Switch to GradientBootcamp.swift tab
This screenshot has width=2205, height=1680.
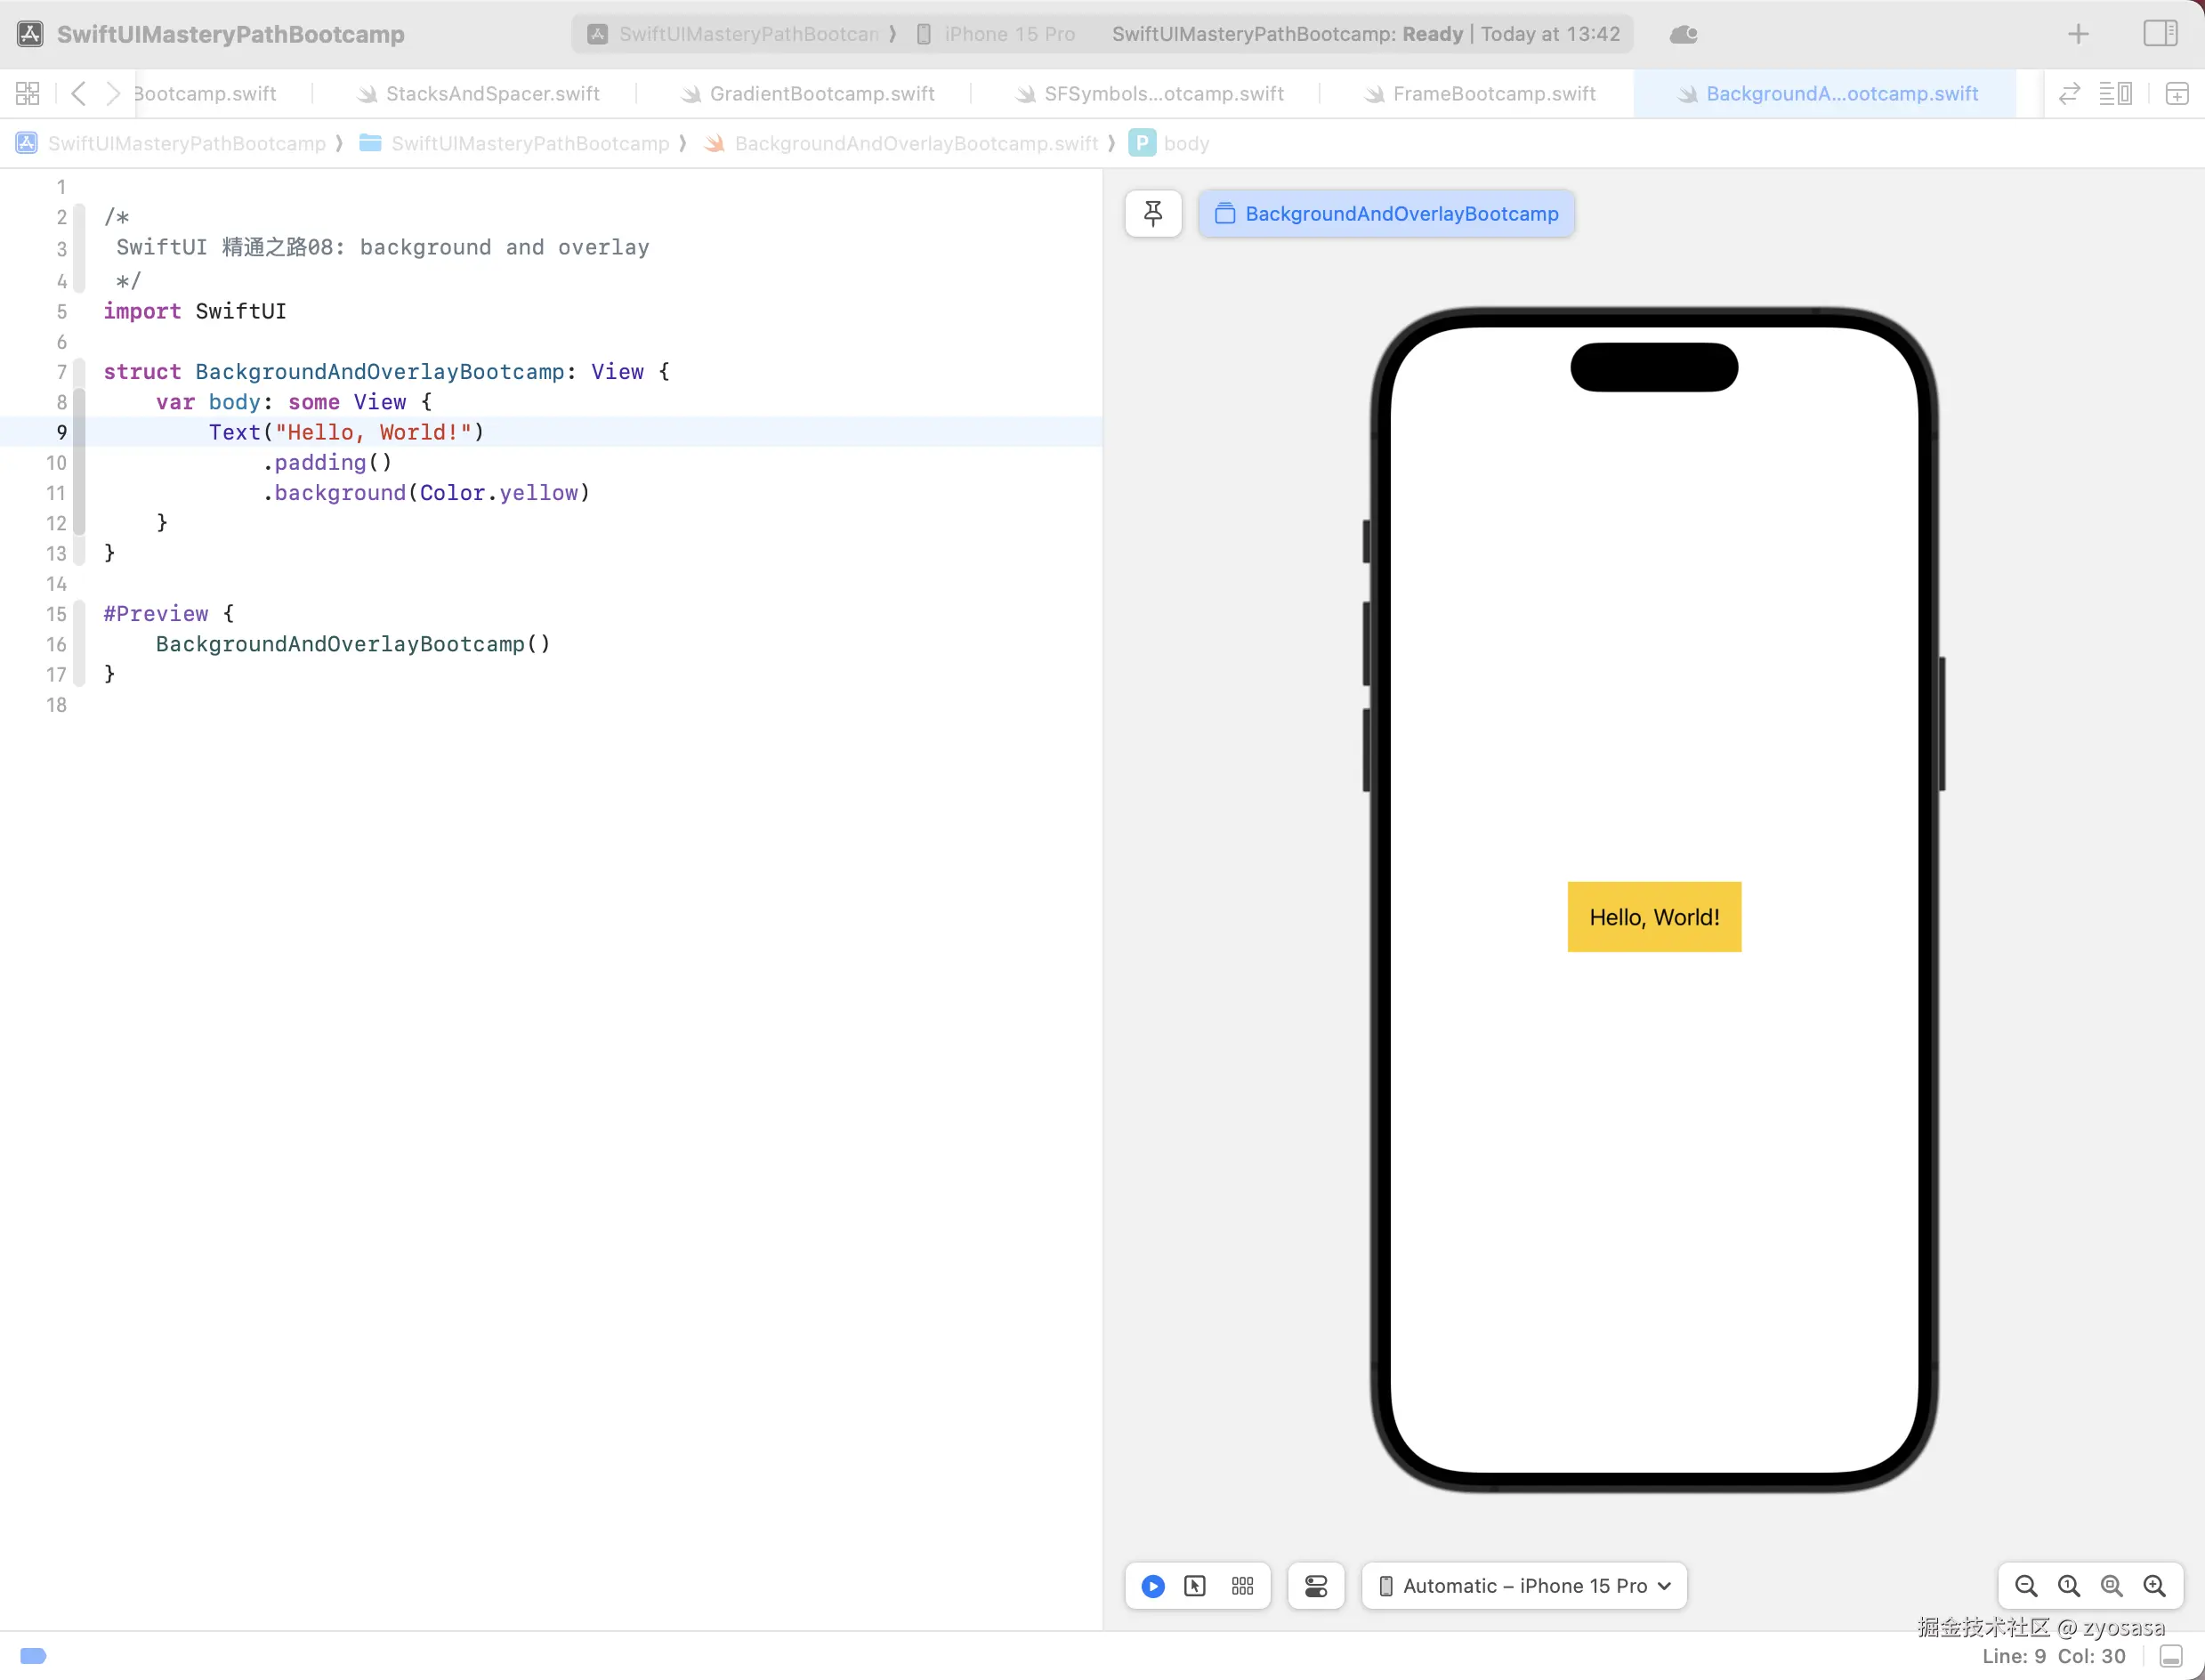821,94
